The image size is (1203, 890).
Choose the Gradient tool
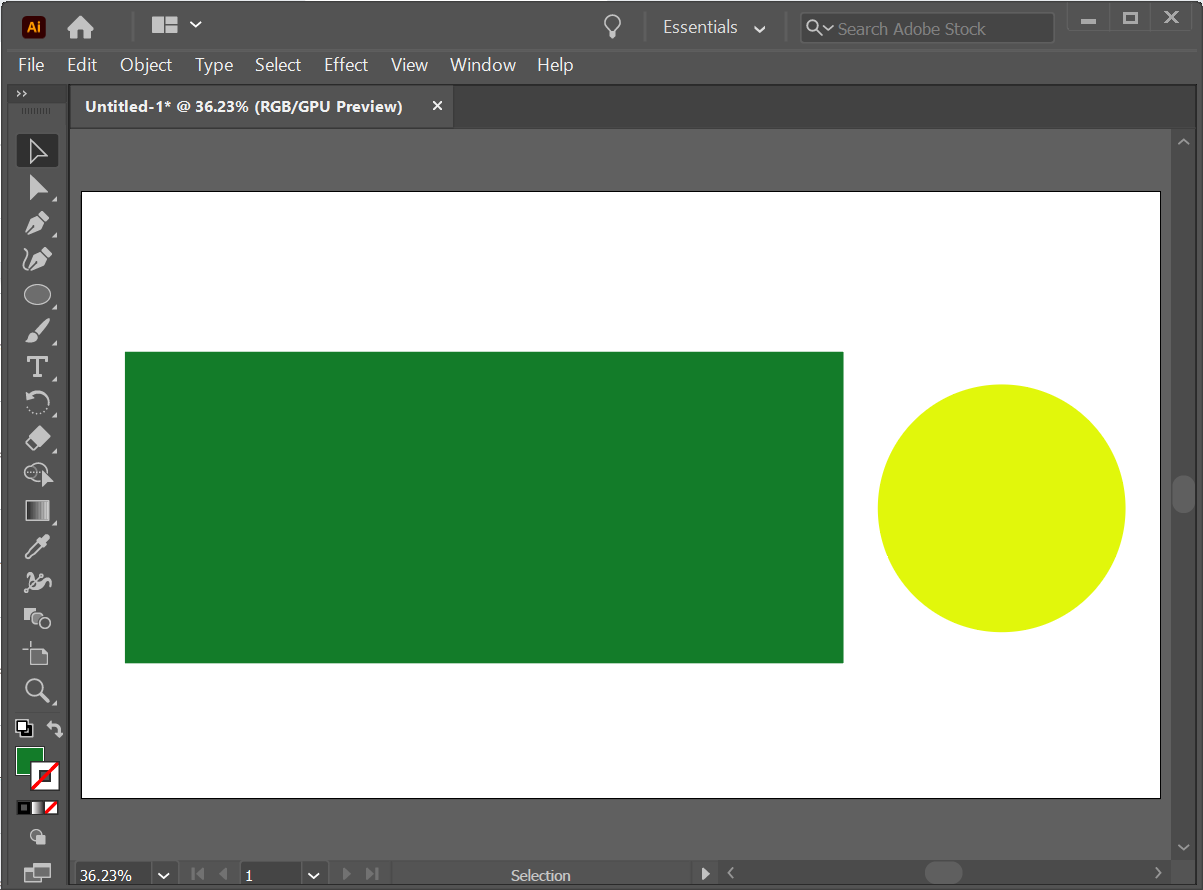click(x=37, y=510)
